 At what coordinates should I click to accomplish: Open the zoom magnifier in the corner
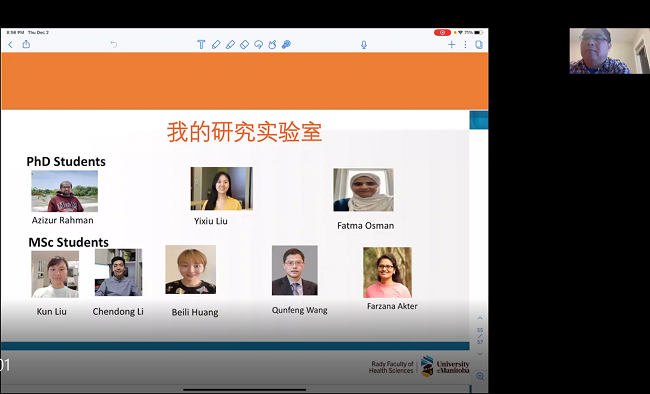click(480, 376)
